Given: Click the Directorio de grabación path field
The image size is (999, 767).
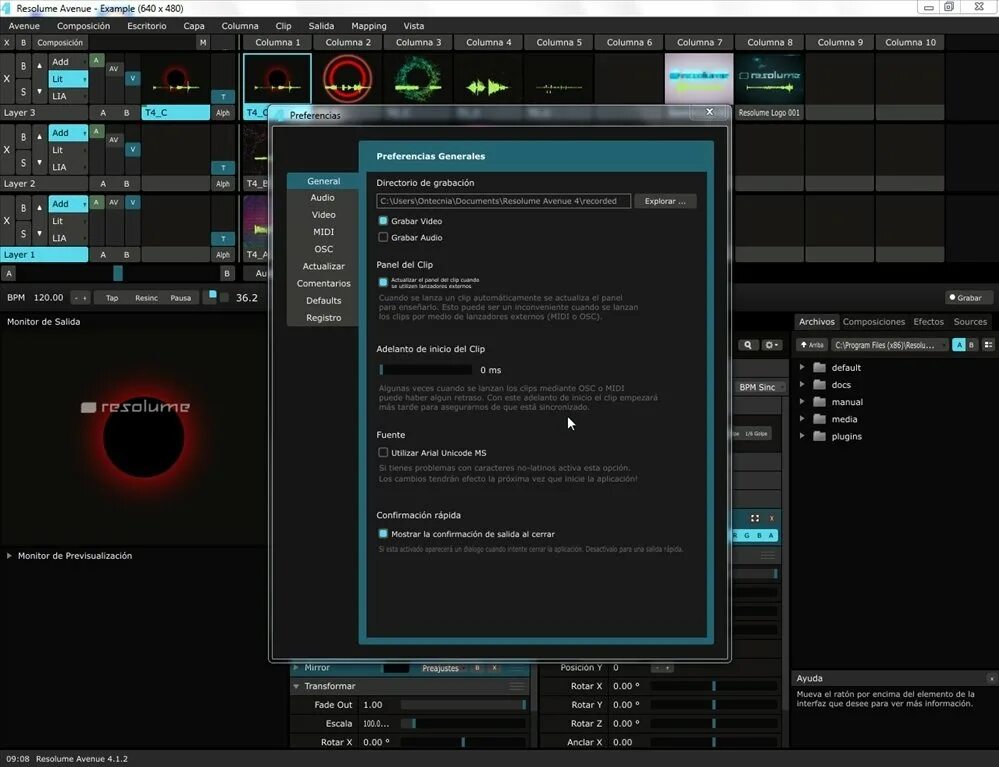Looking at the screenshot, I should [x=503, y=201].
